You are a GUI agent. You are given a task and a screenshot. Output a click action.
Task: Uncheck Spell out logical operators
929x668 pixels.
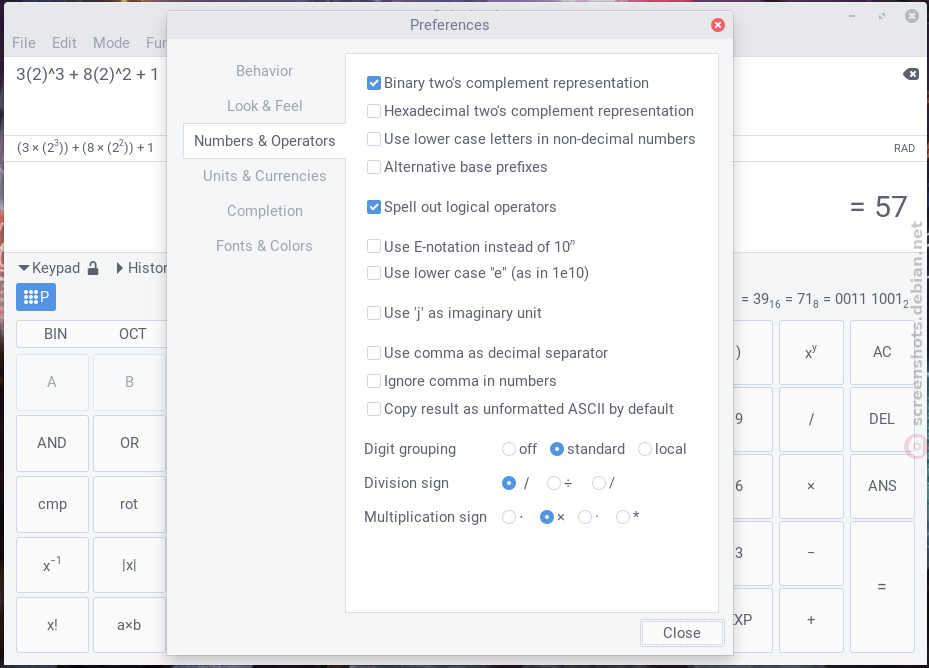(373, 207)
